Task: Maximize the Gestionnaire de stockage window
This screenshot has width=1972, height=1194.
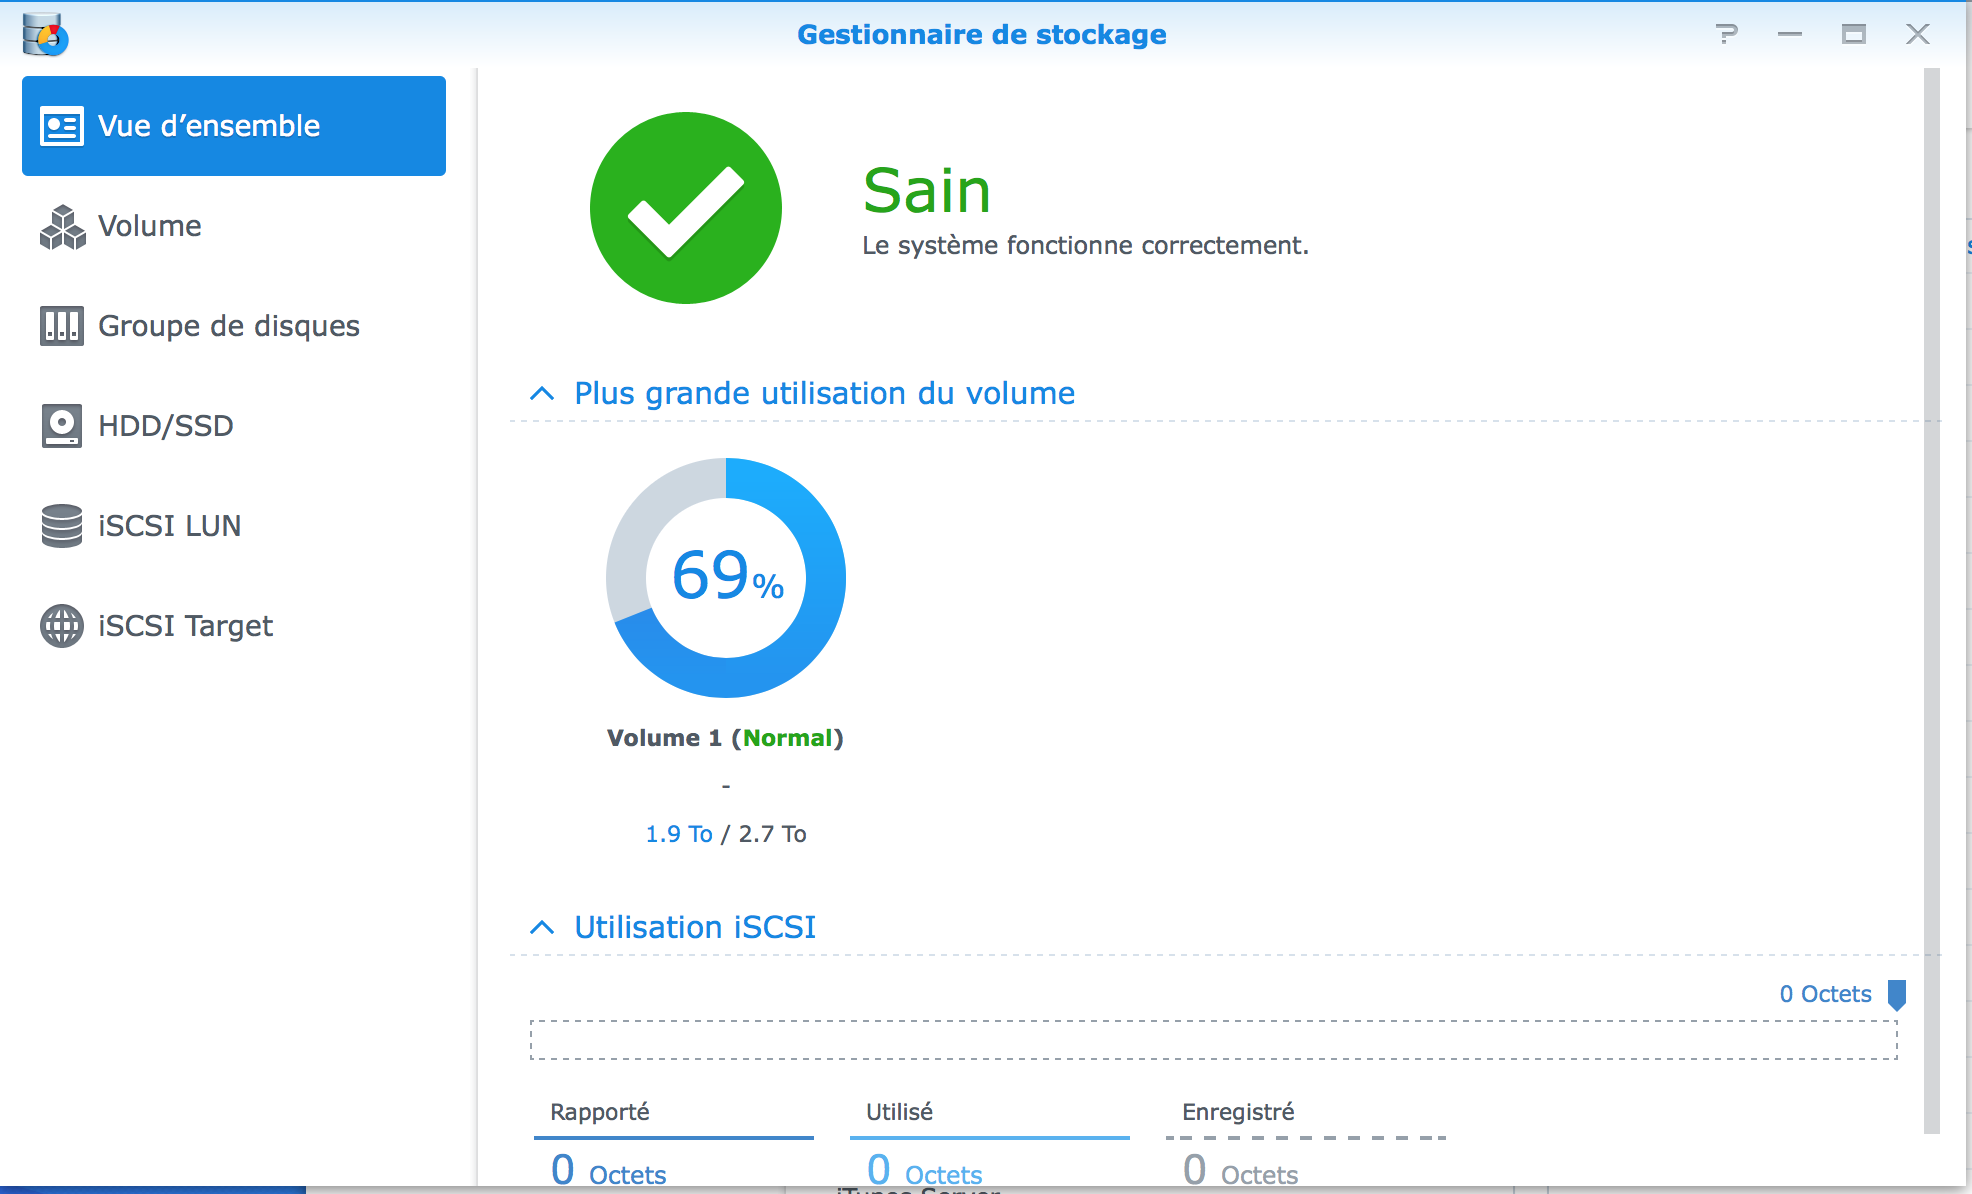Action: (x=1854, y=34)
